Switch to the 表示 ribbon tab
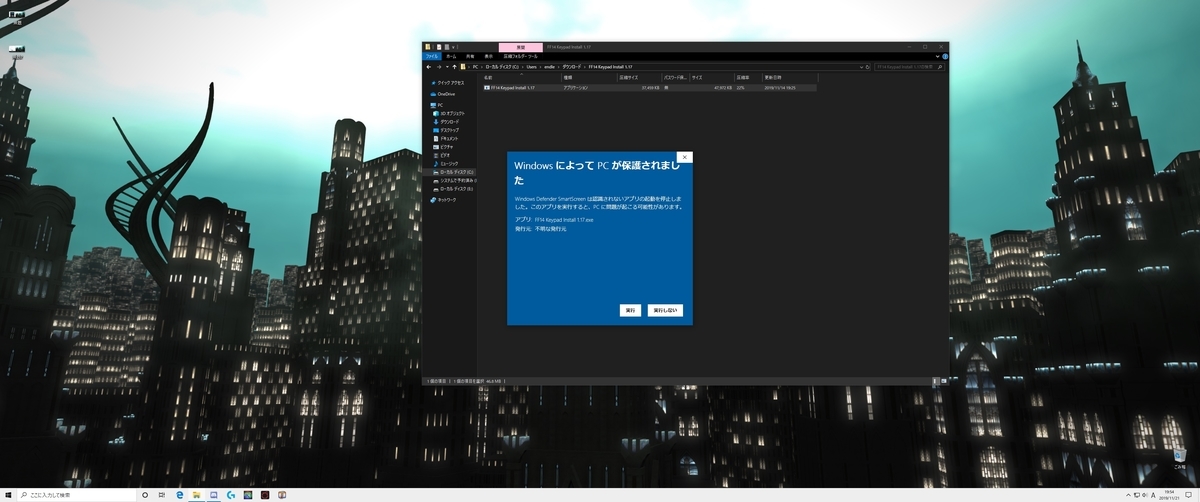This screenshot has height=502, width=1200. pos(488,56)
